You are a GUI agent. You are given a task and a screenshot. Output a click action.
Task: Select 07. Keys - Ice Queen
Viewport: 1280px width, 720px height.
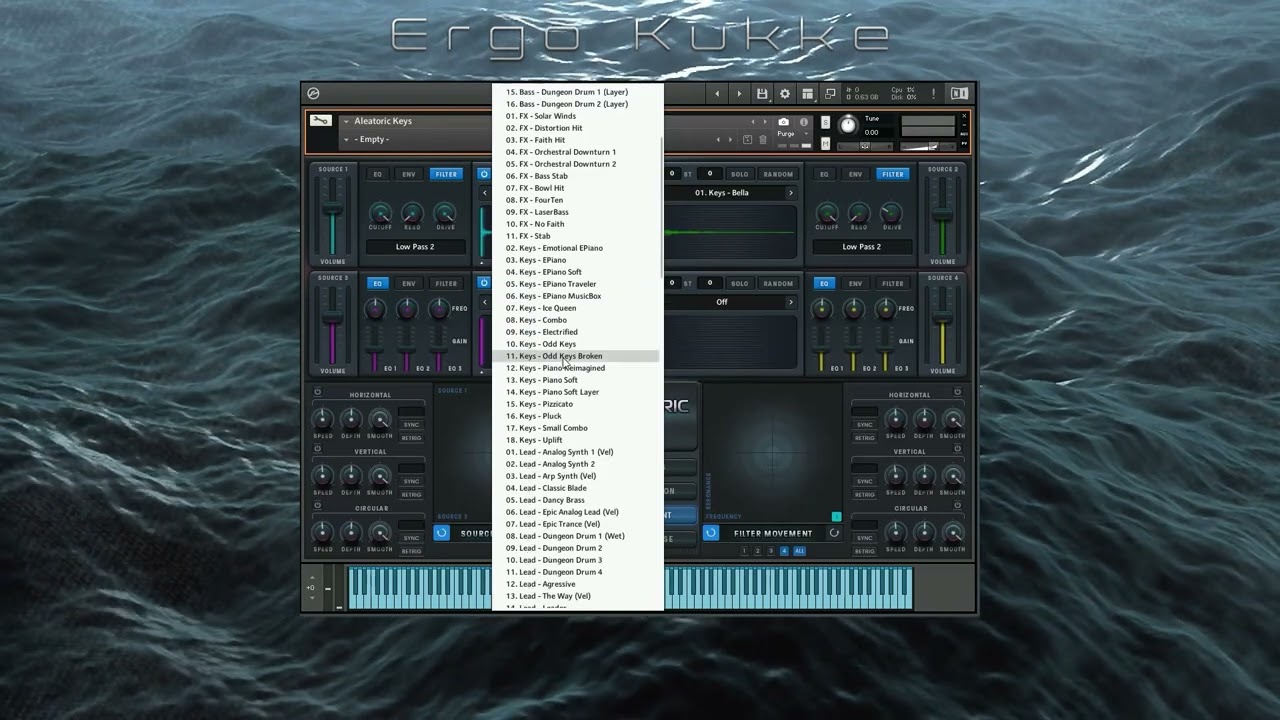(577, 308)
